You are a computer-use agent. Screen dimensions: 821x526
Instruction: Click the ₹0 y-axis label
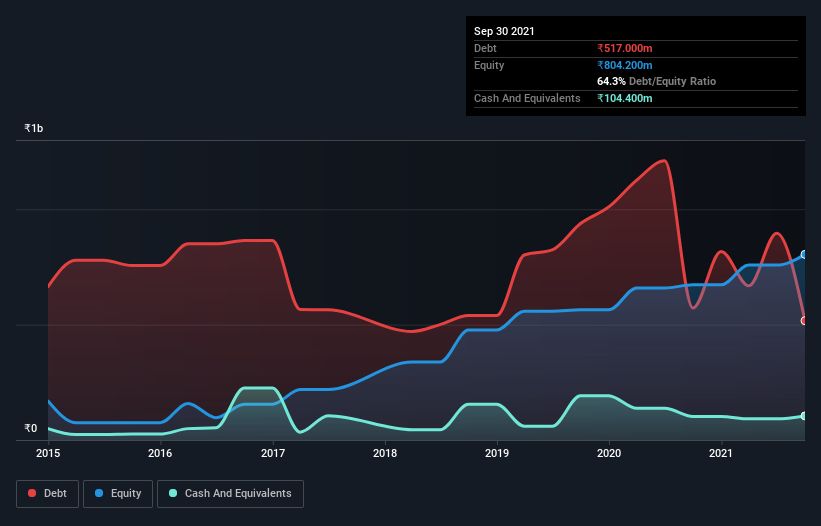[31, 428]
